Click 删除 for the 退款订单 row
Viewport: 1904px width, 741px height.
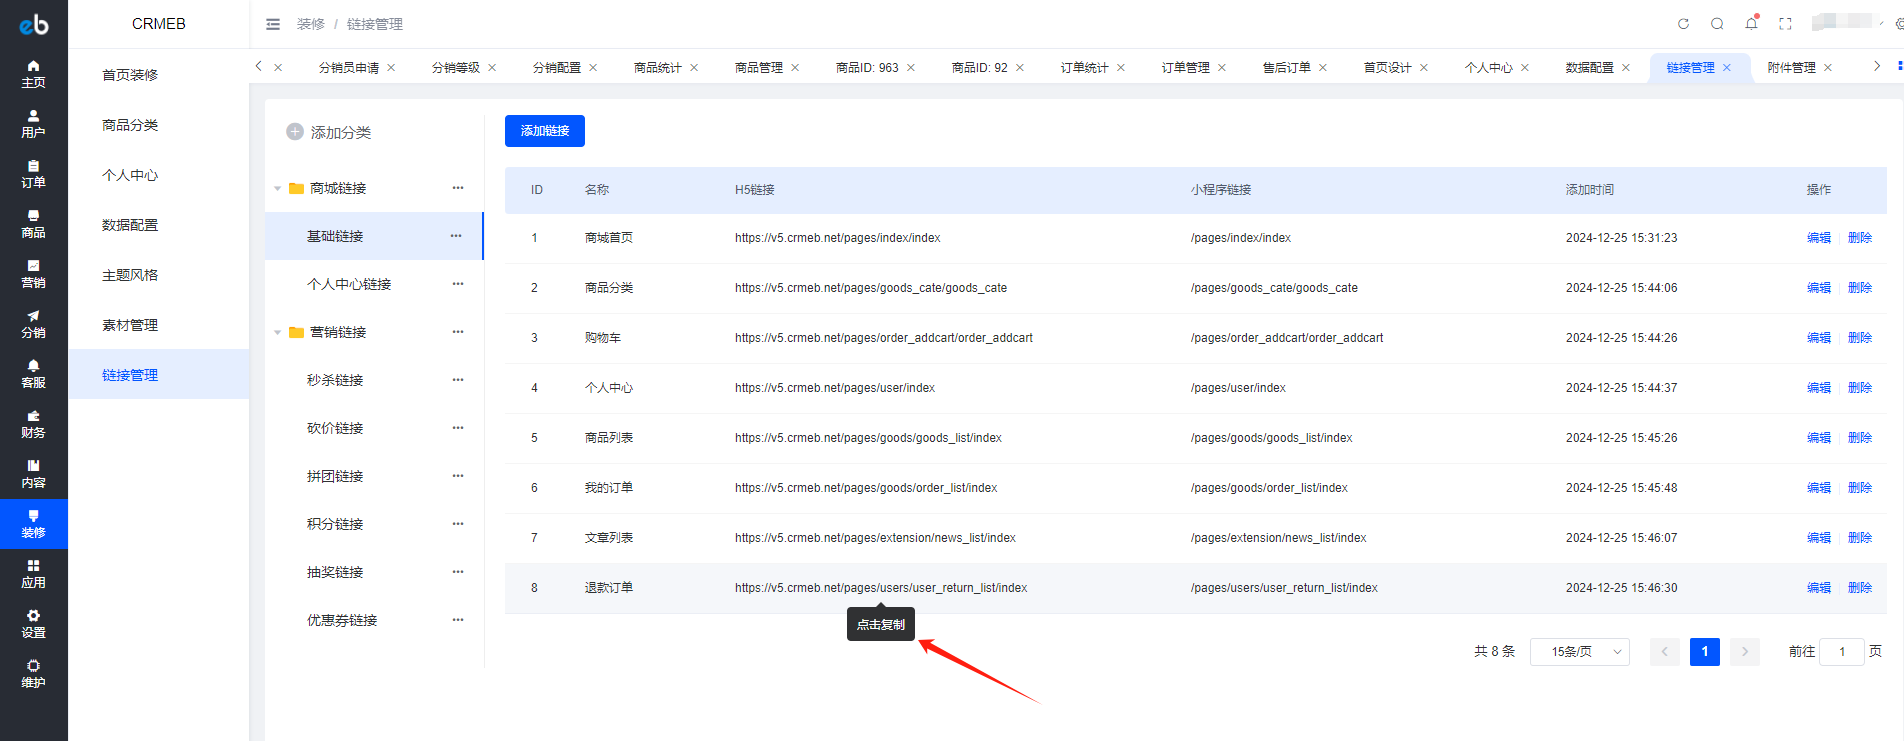(1860, 588)
